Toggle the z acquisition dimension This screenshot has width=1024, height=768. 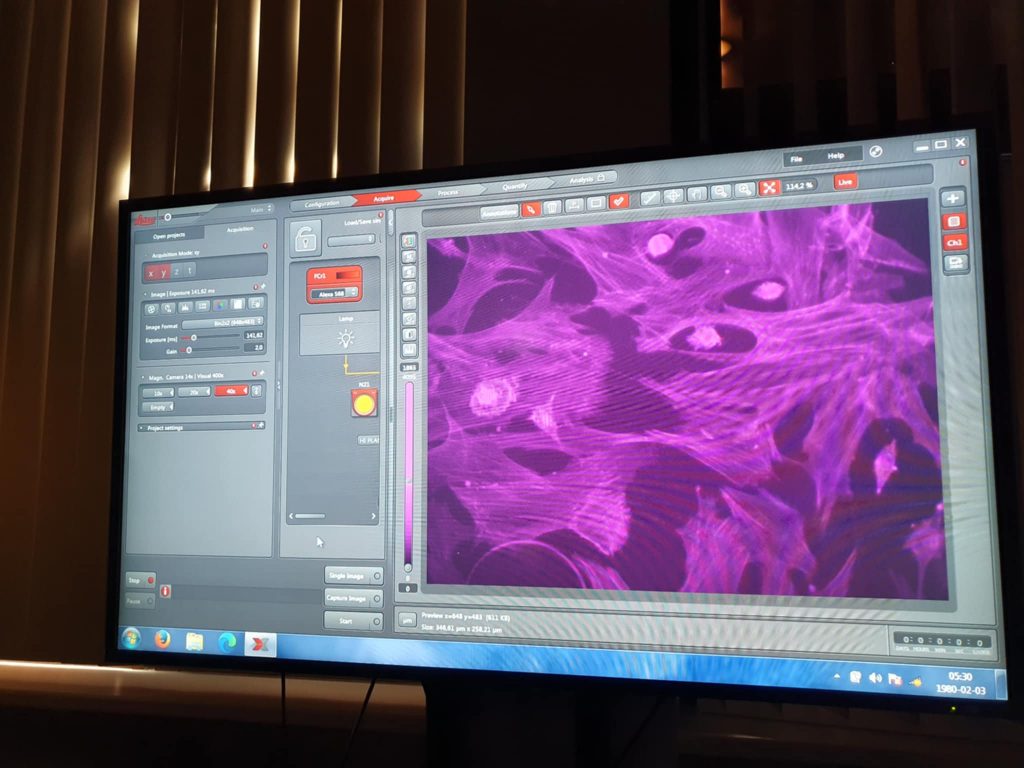[176, 272]
